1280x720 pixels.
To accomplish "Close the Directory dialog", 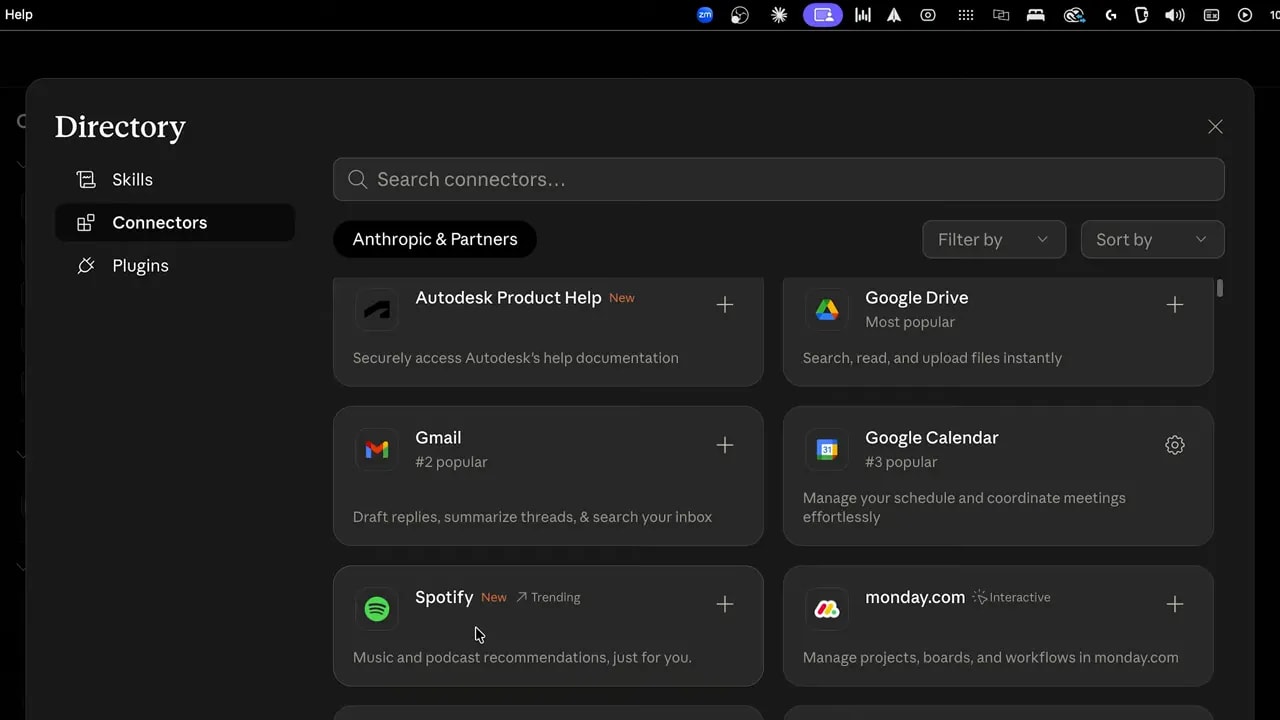I will click(1215, 127).
